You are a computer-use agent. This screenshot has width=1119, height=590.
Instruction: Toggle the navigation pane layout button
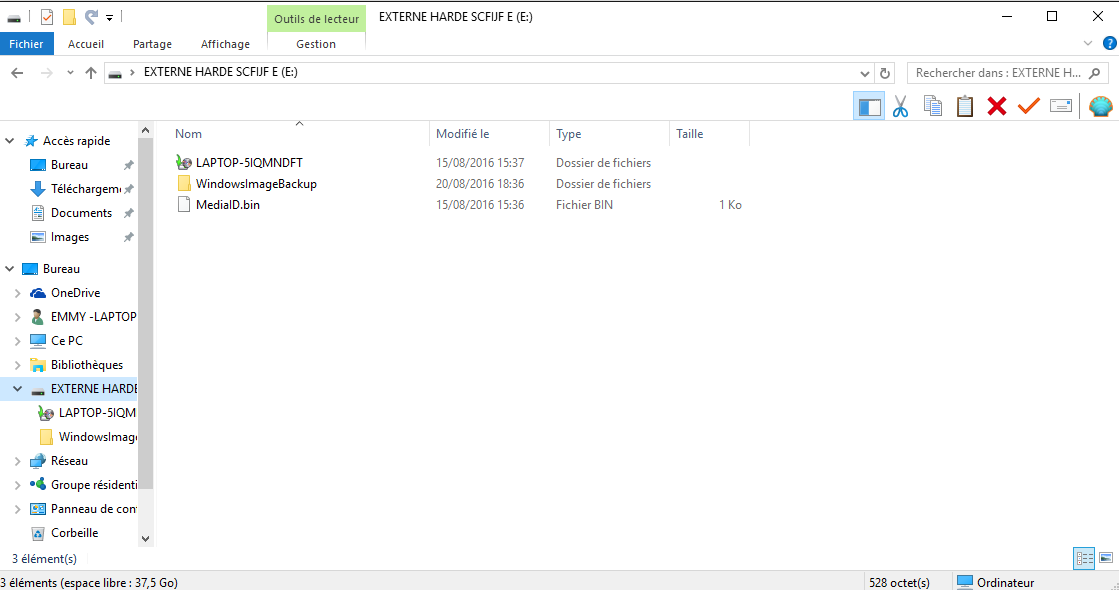(x=869, y=106)
